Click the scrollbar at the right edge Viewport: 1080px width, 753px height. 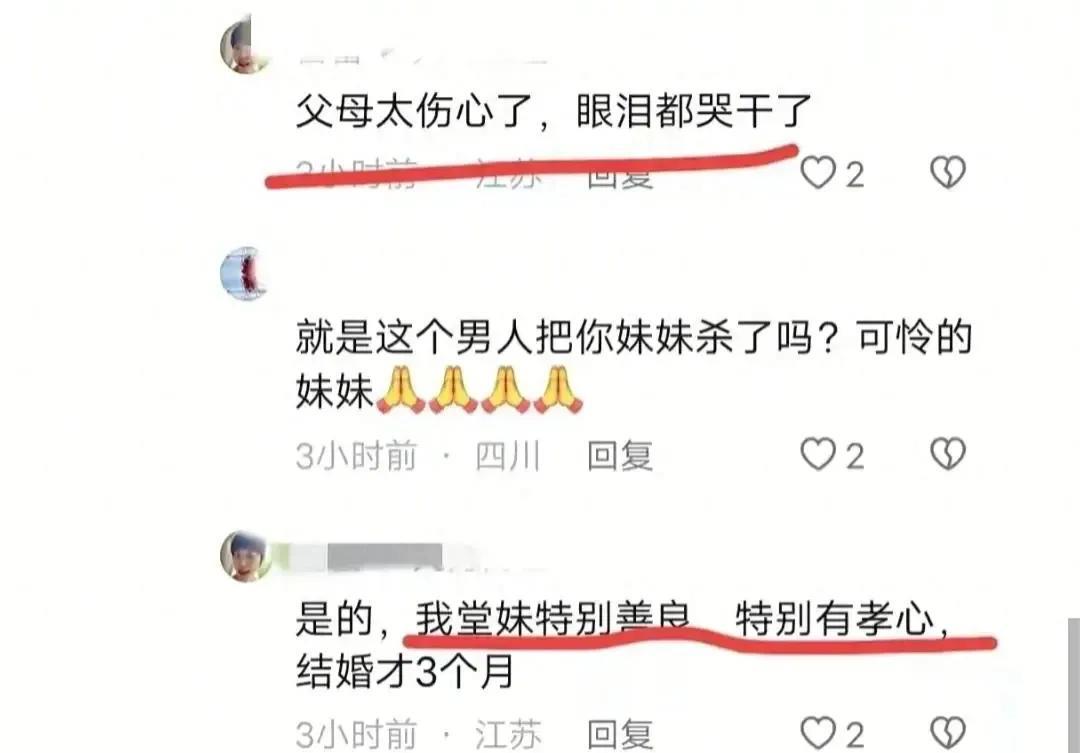tap(1073, 685)
